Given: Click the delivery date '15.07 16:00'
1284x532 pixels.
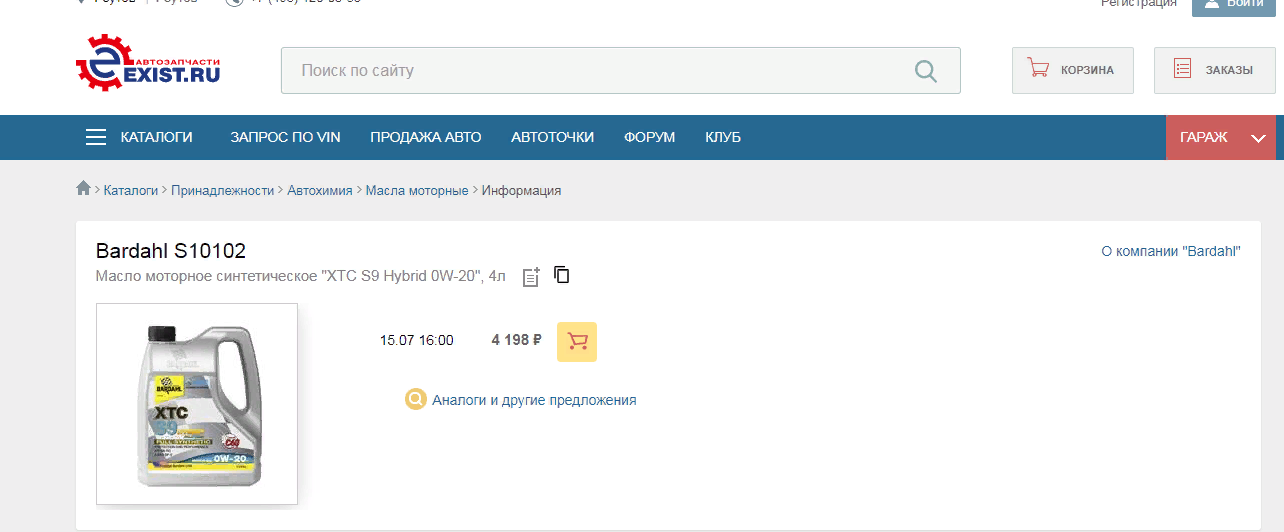Looking at the screenshot, I should coord(417,340).
